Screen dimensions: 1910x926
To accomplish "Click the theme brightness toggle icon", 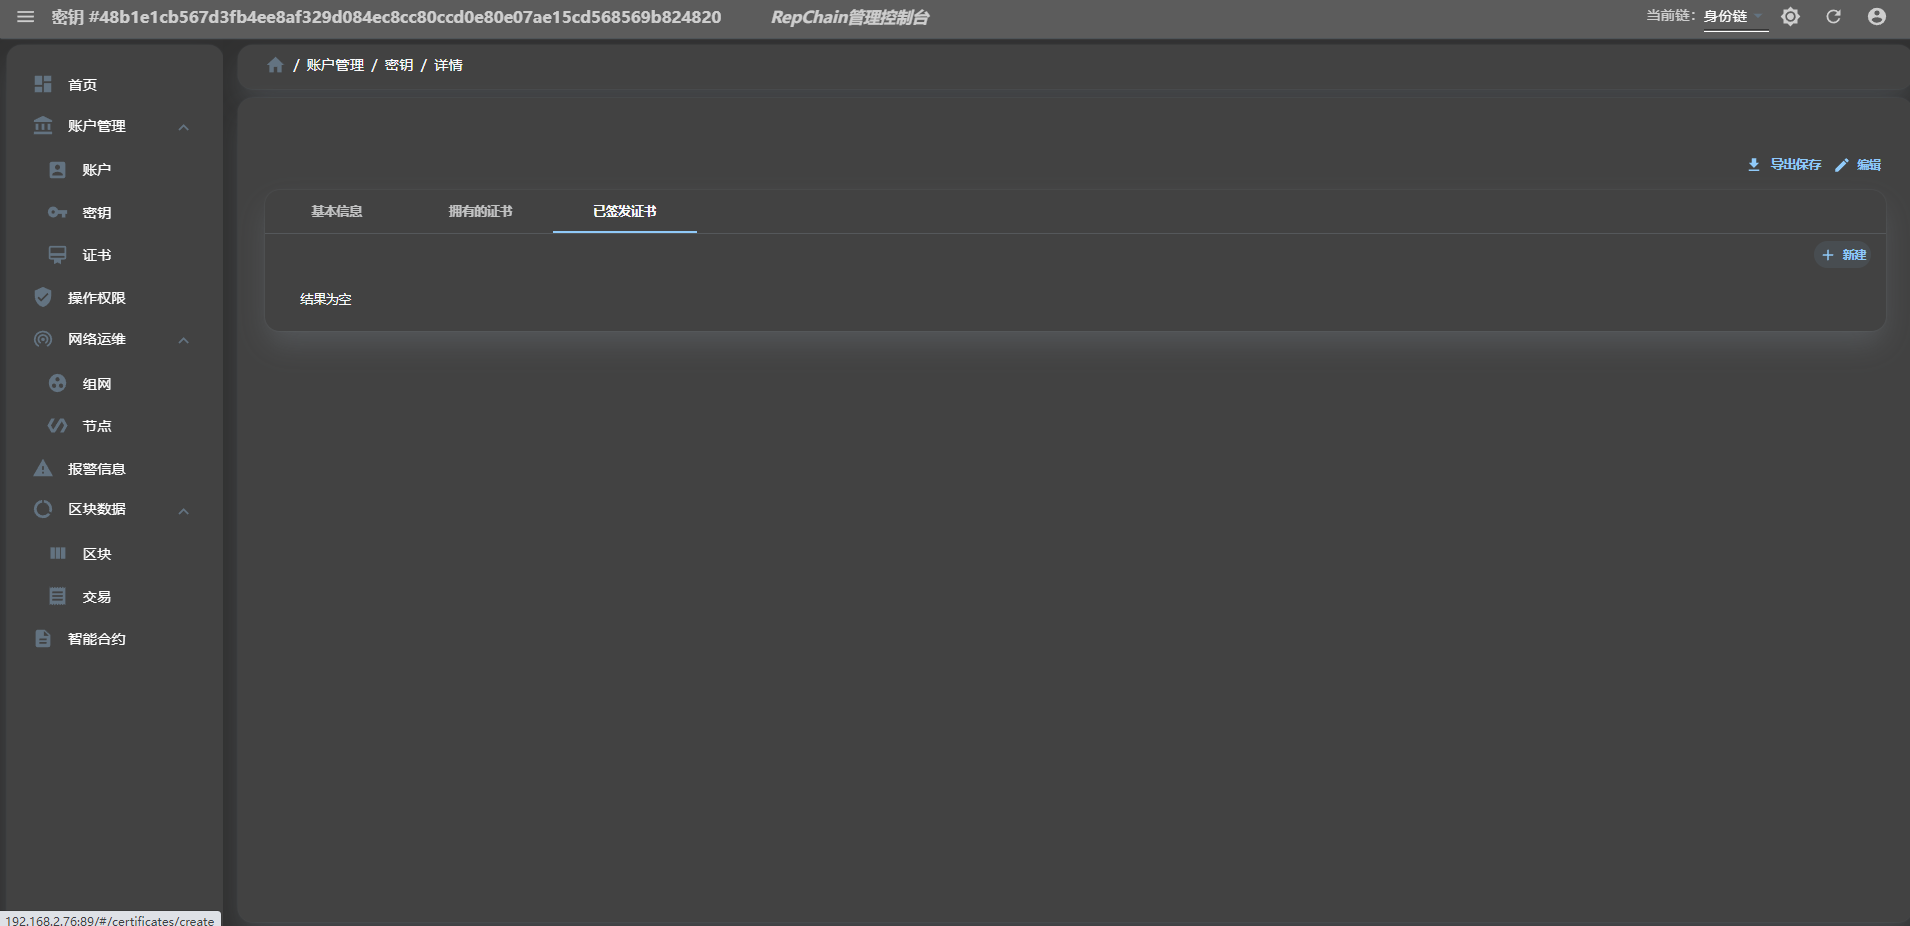I will [1790, 17].
